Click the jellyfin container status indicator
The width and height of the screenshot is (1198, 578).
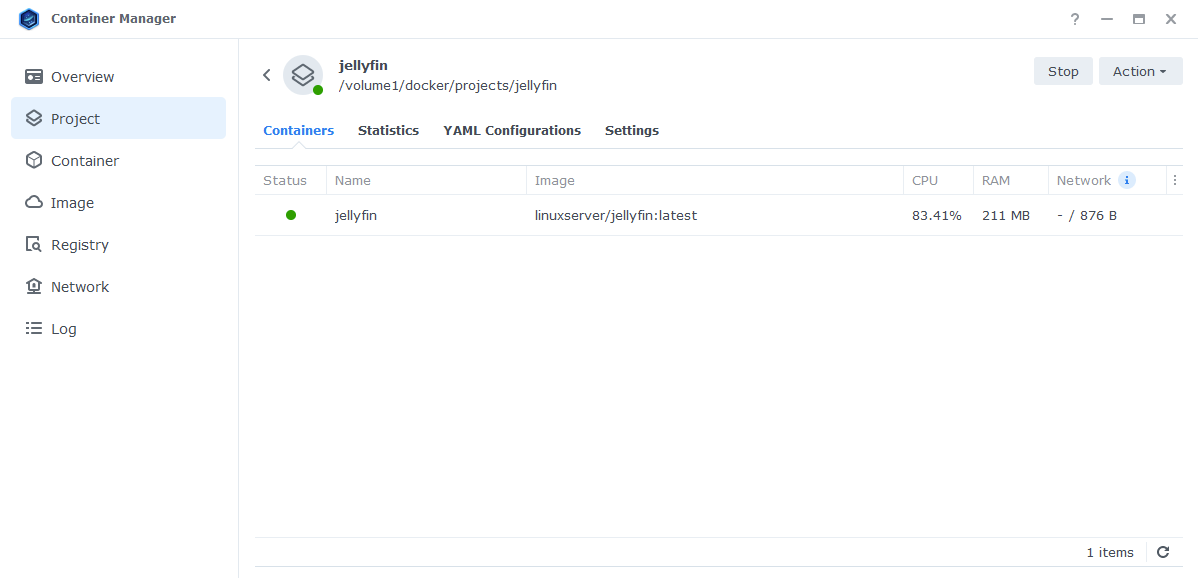[x=290, y=215]
